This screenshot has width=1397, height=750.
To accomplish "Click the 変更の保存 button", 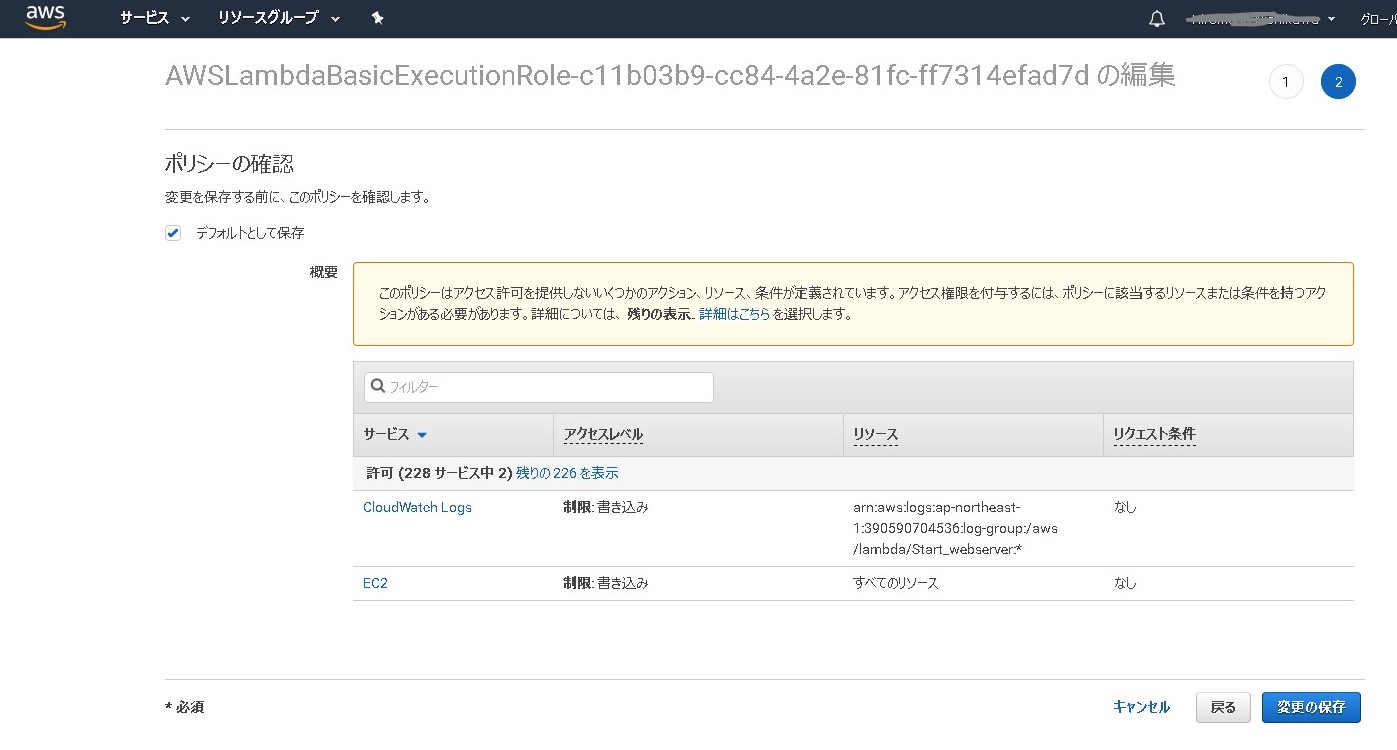I will (x=1311, y=707).
